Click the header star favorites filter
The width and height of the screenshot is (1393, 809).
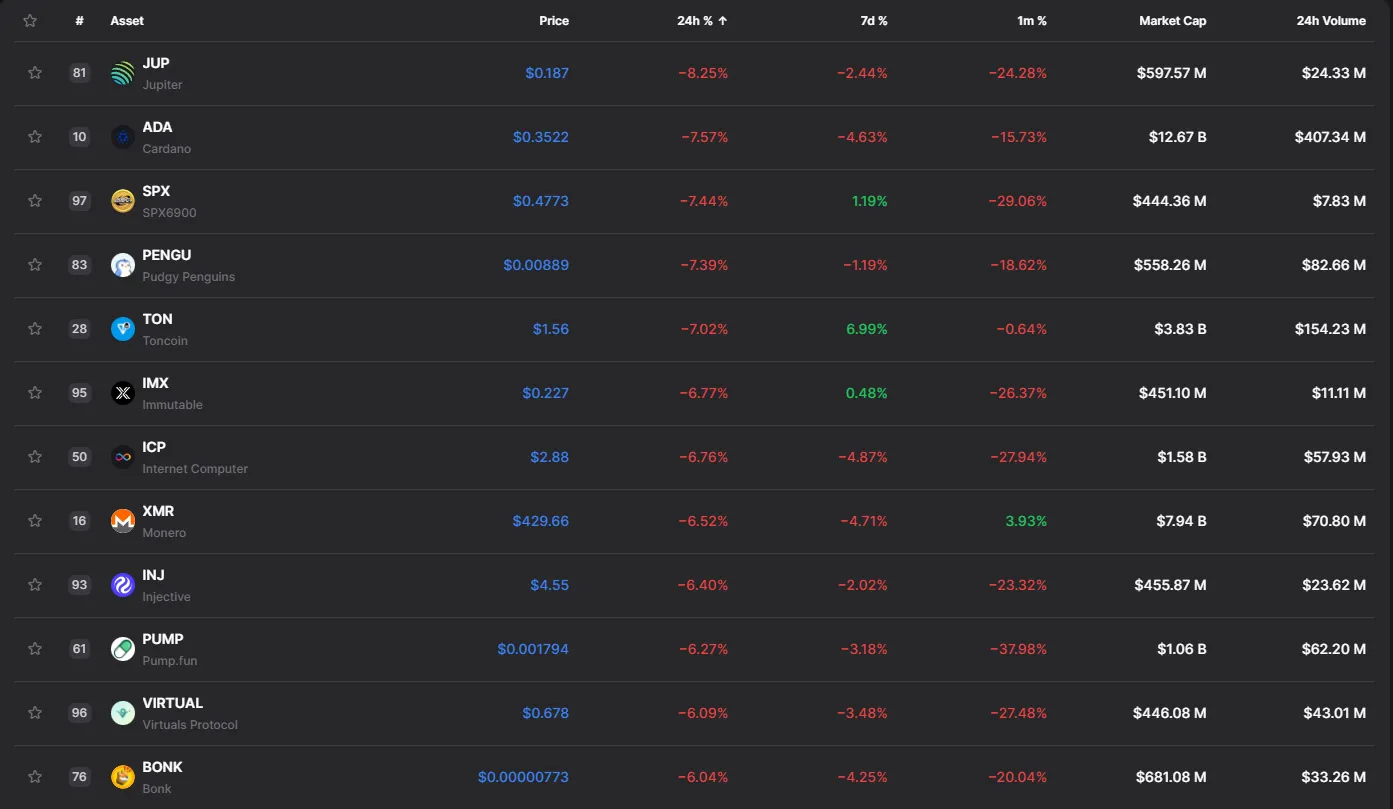coord(30,21)
